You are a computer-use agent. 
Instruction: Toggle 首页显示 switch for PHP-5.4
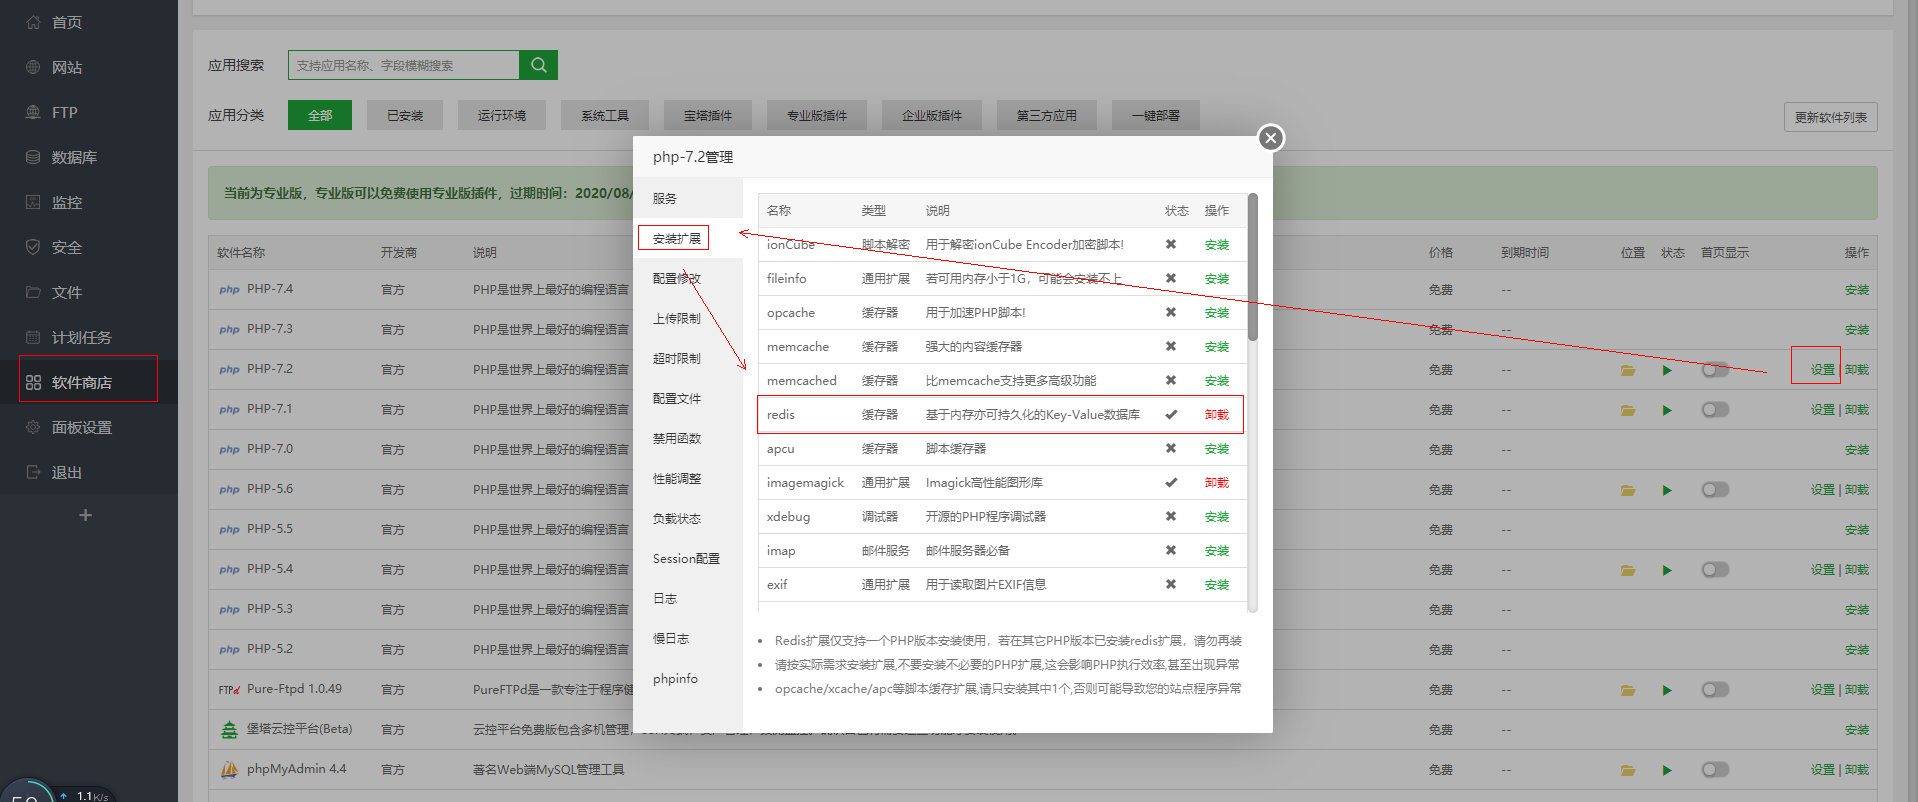1715,570
